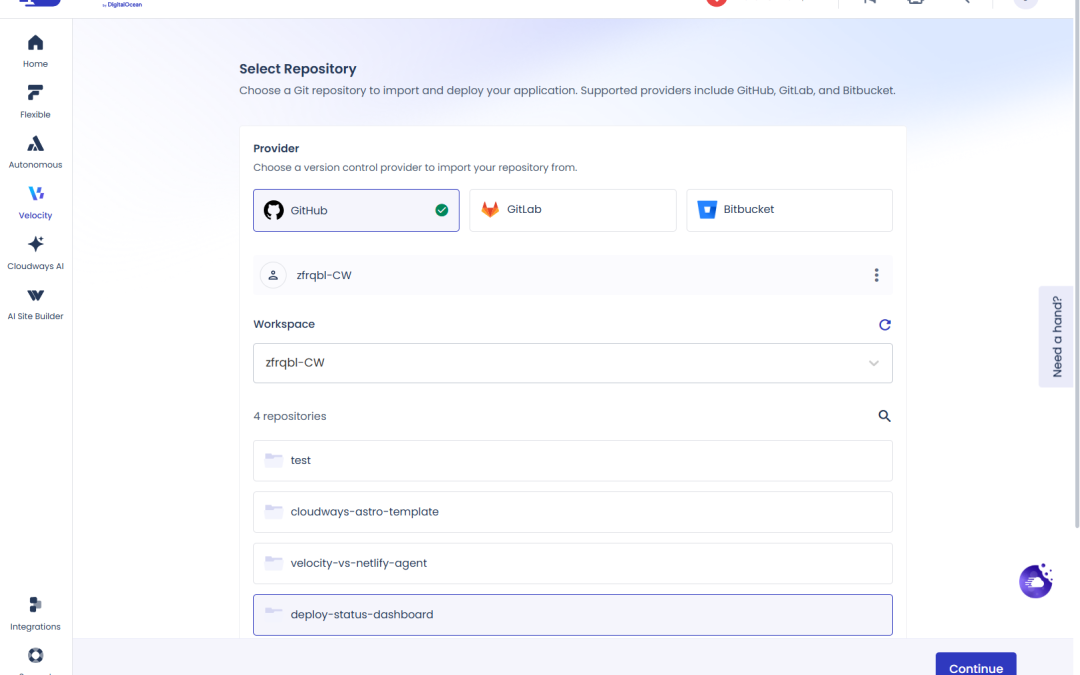Expand the Workspace dropdown showing zfrqbl-CW

(x=572, y=363)
